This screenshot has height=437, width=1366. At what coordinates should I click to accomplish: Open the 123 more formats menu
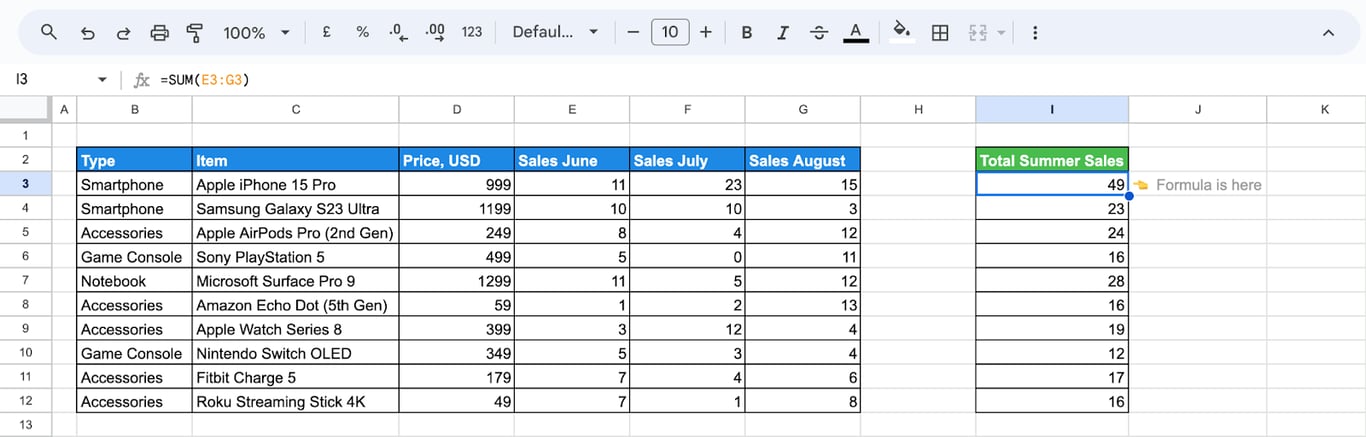click(x=472, y=33)
